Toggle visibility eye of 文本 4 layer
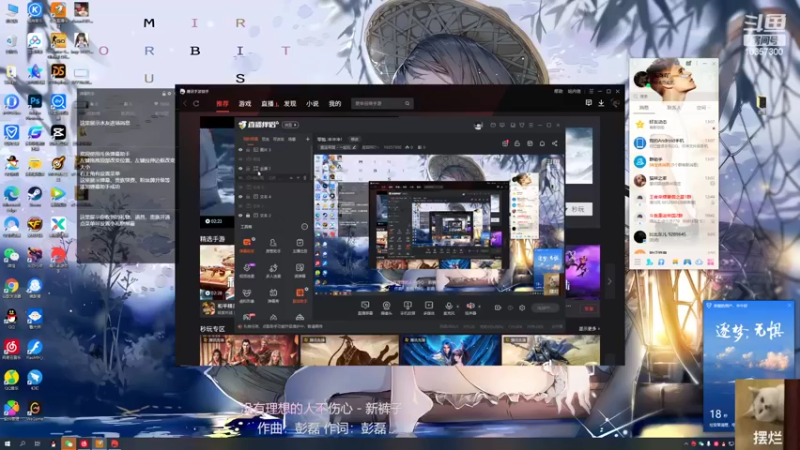Screen dimensions: 800x450 click(x=240, y=196)
